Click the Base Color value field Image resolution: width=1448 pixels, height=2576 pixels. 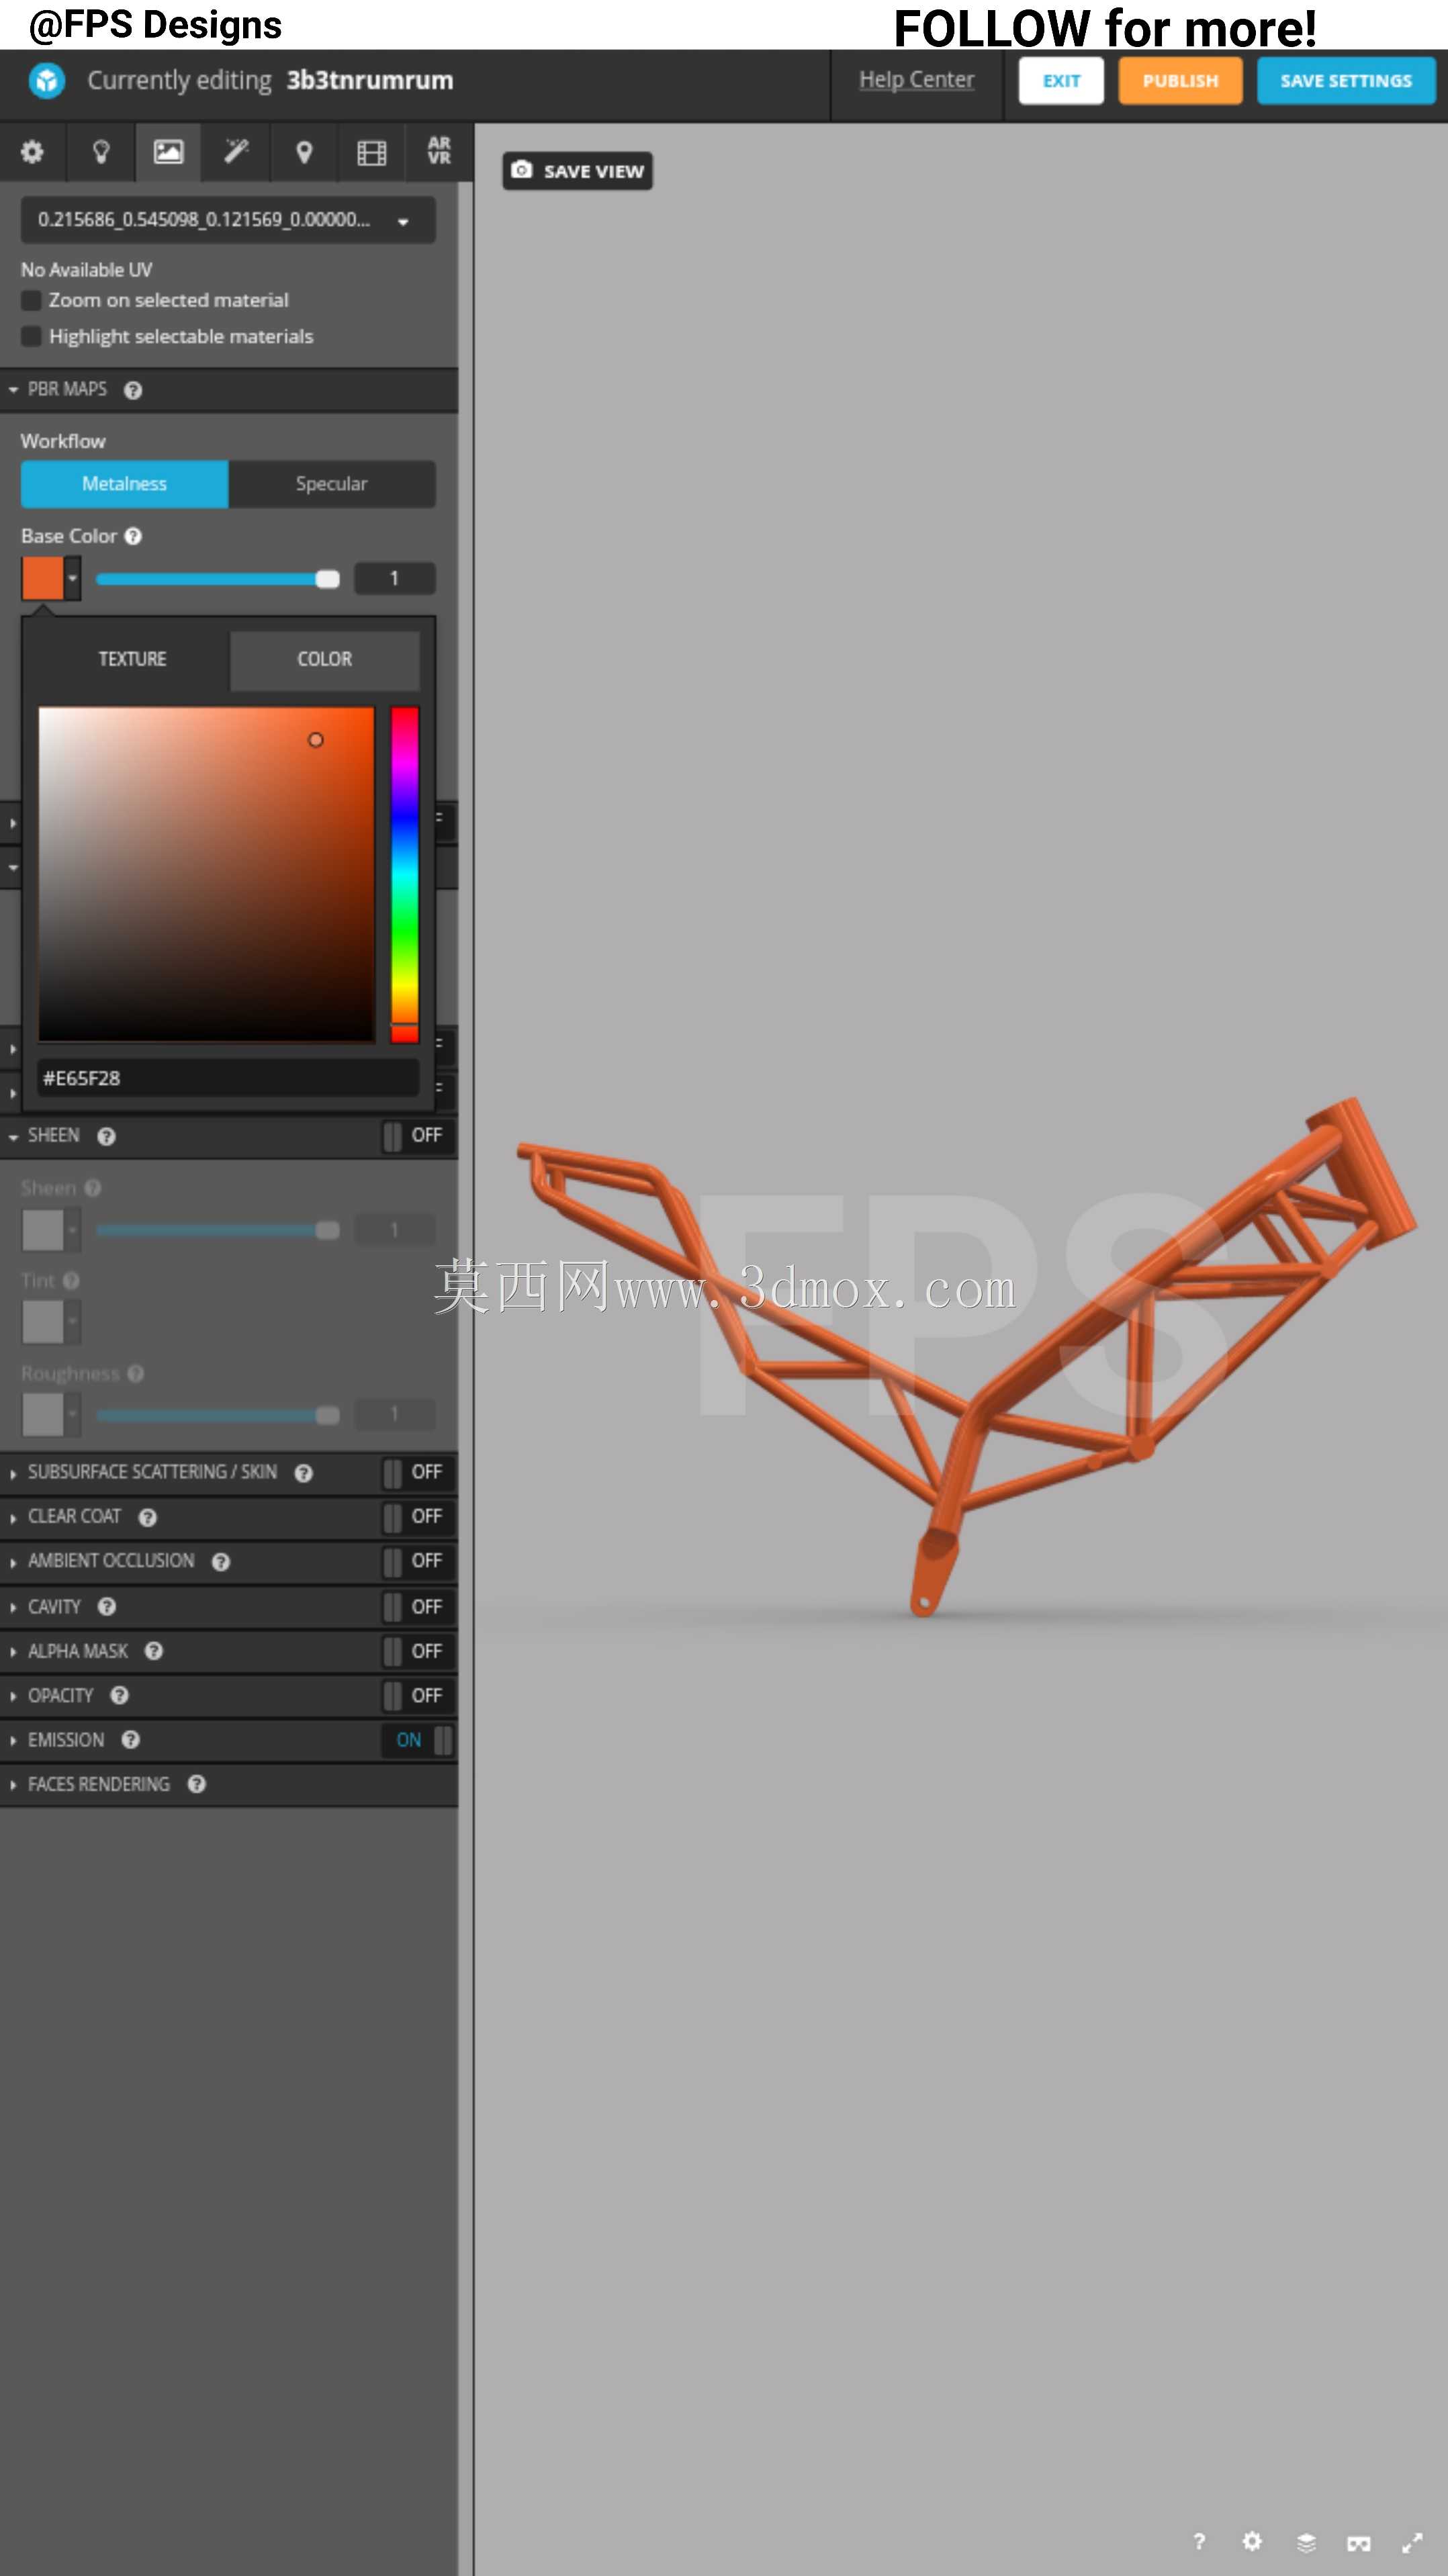[x=395, y=578]
